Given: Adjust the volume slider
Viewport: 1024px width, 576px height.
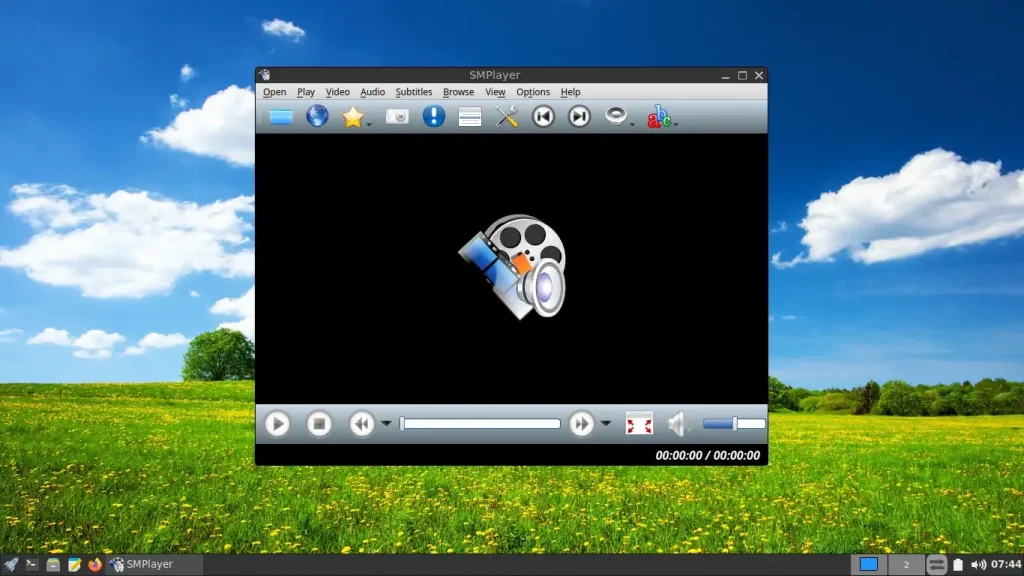Looking at the screenshot, I should pos(734,424).
